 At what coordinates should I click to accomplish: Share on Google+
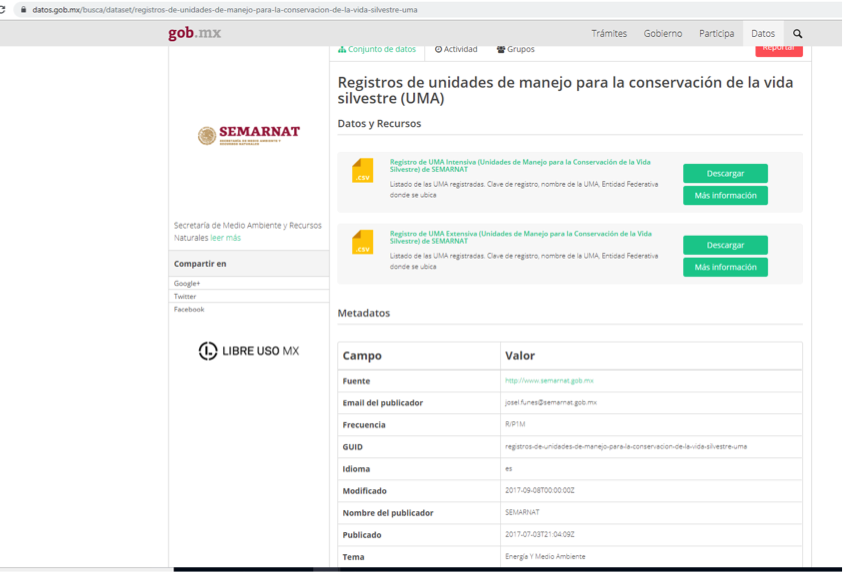[x=187, y=283]
